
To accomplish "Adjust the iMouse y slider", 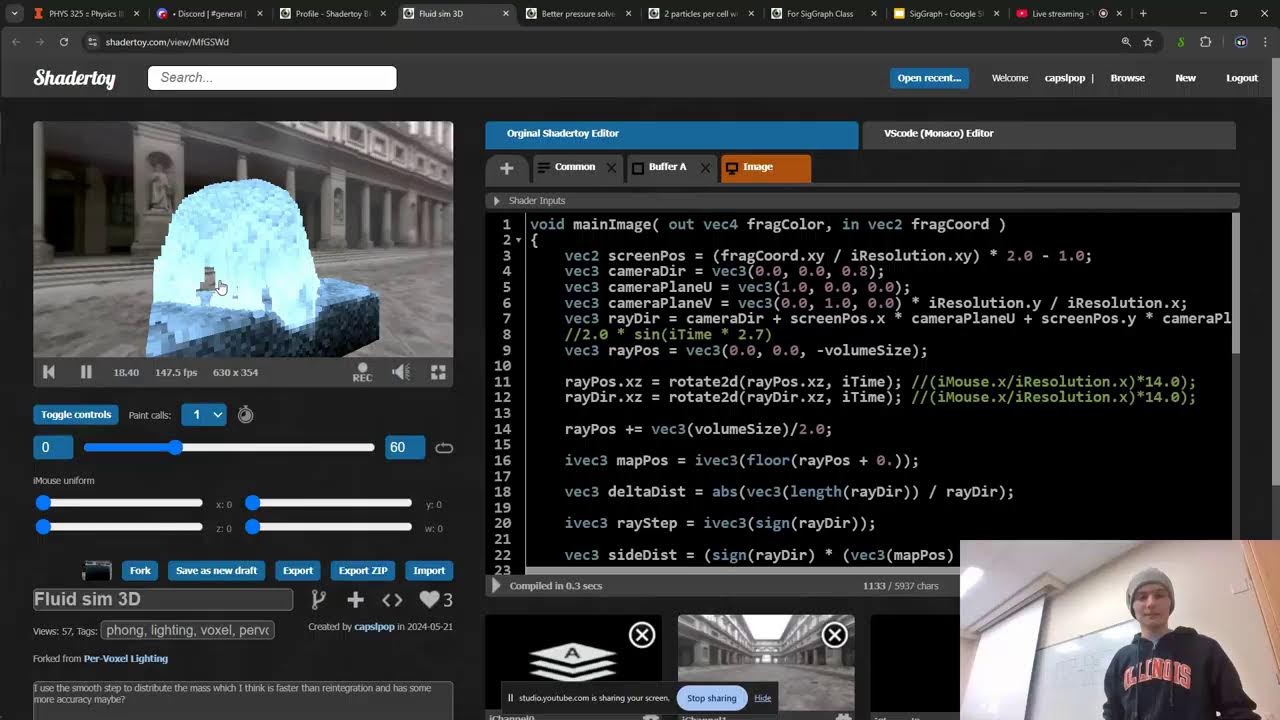I will [x=329, y=503].
